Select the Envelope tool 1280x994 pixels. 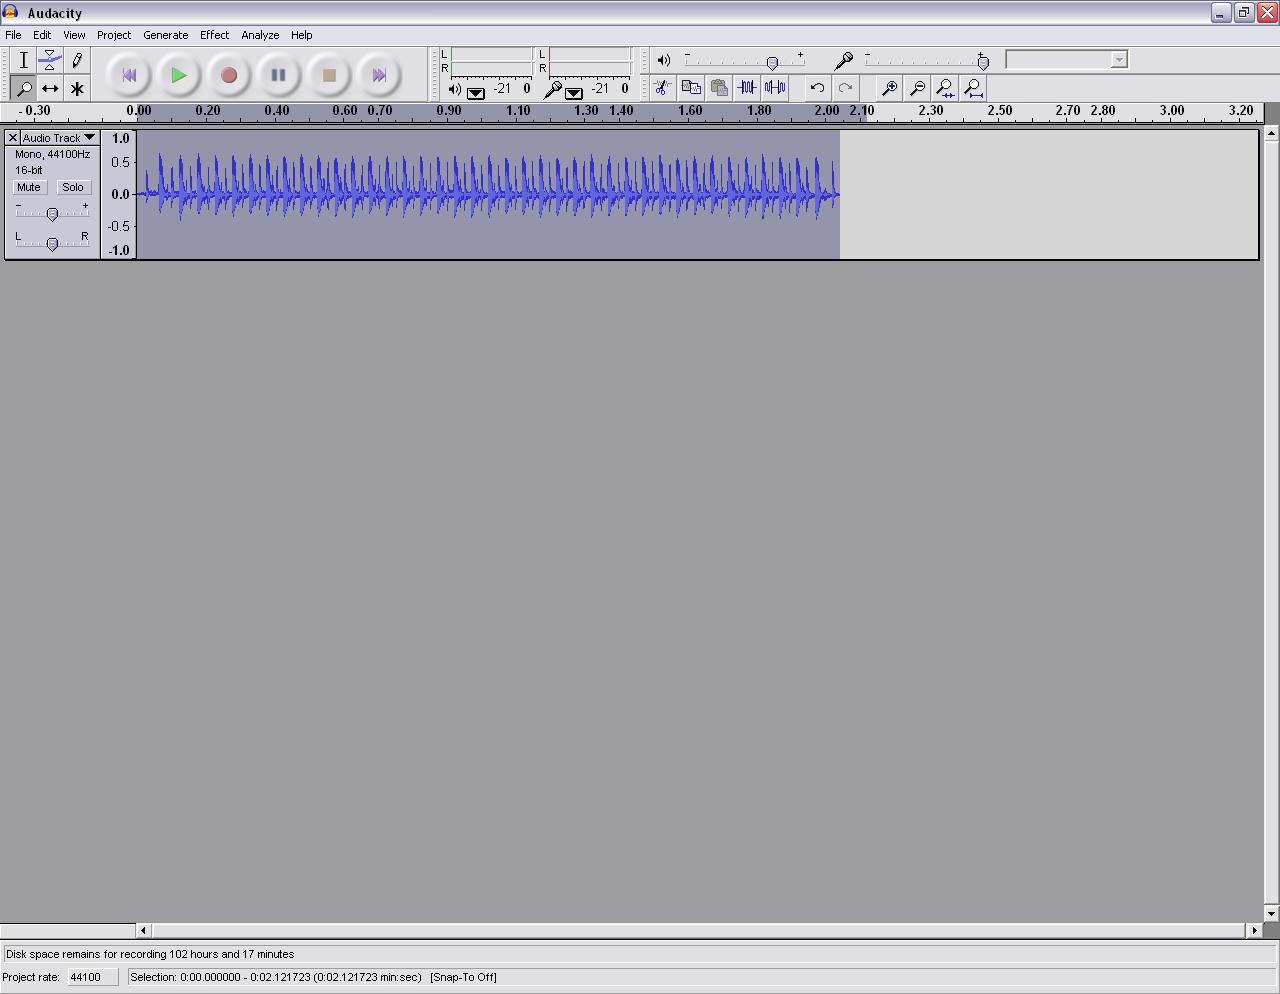(50, 60)
